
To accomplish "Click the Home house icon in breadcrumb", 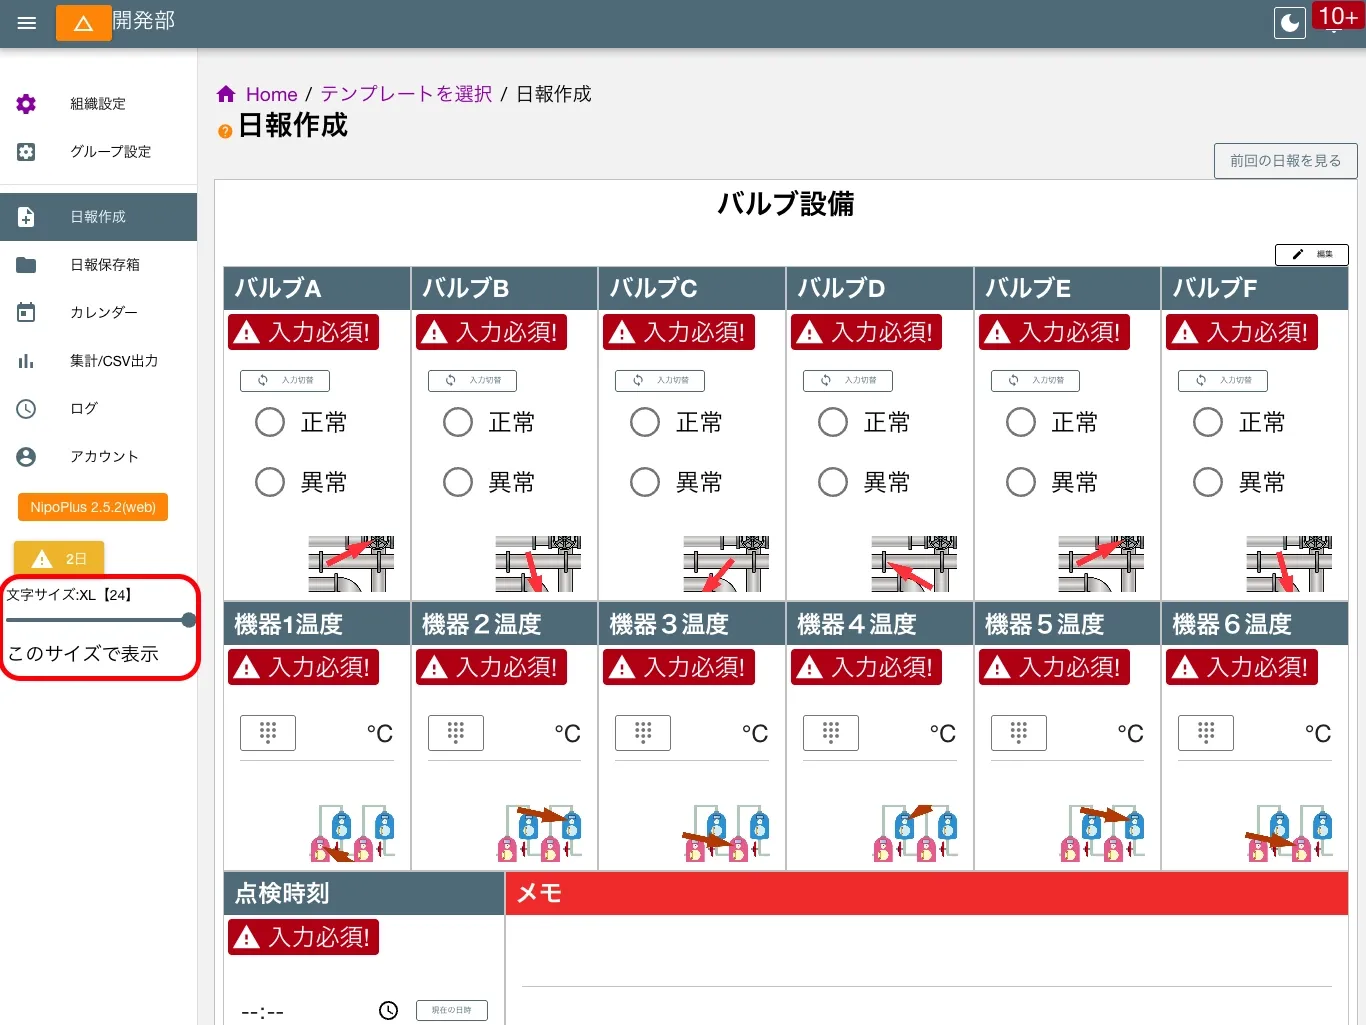I will pos(226,94).
